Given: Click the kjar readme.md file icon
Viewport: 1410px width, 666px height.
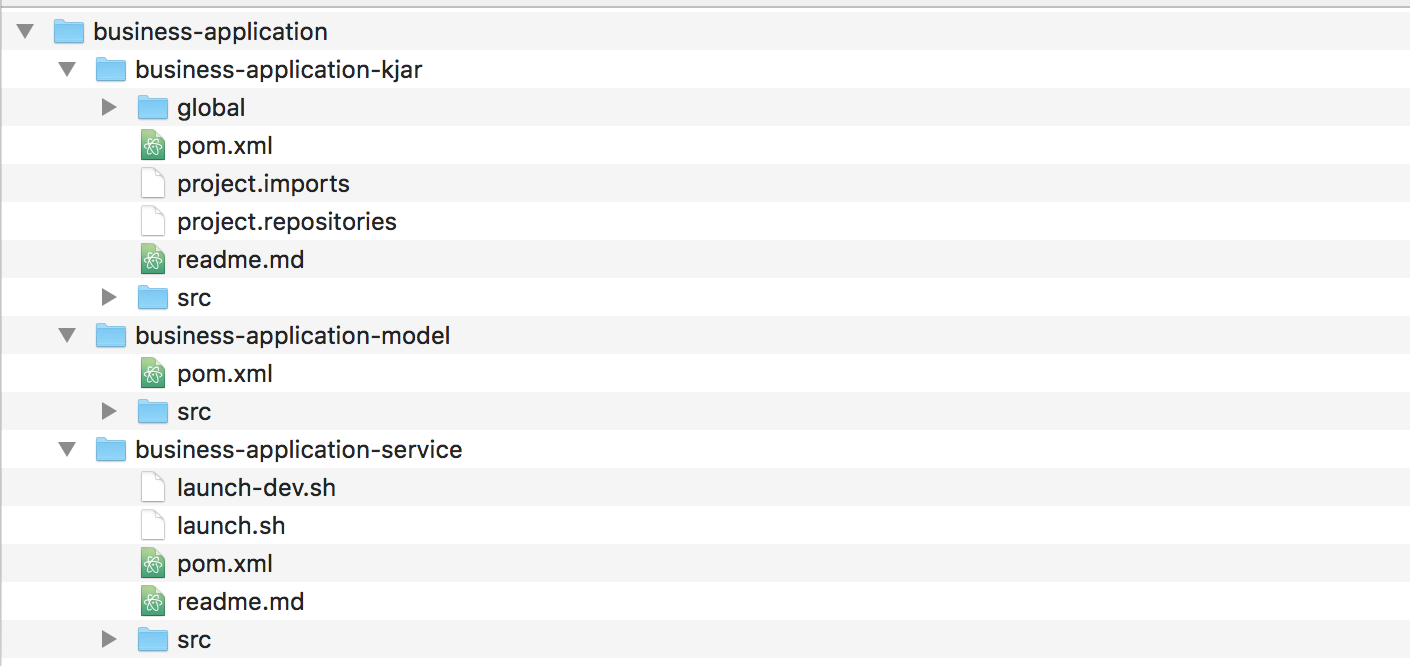Looking at the screenshot, I should point(152,260).
